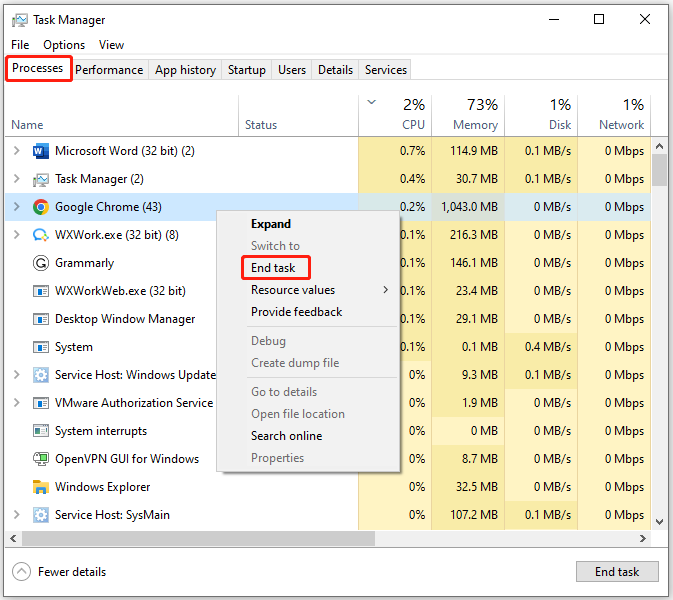
Task: Sort by the Memory column header
Action: pyautogui.click(x=468, y=115)
